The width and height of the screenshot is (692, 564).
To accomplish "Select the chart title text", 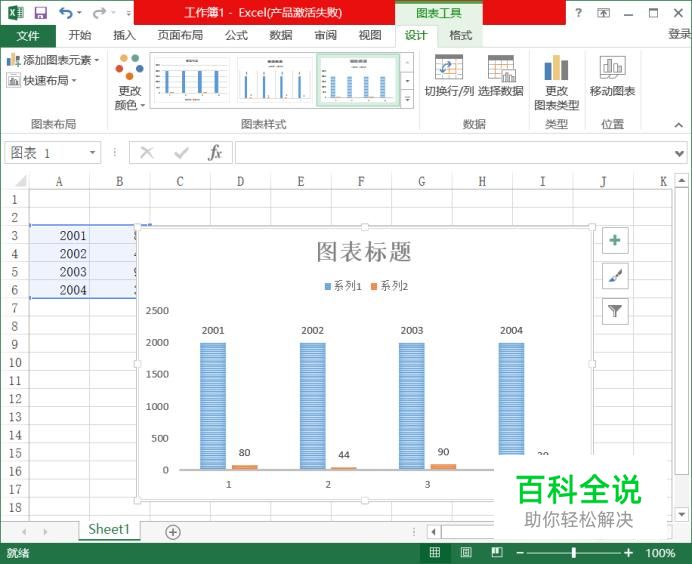I will [x=364, y=252].
